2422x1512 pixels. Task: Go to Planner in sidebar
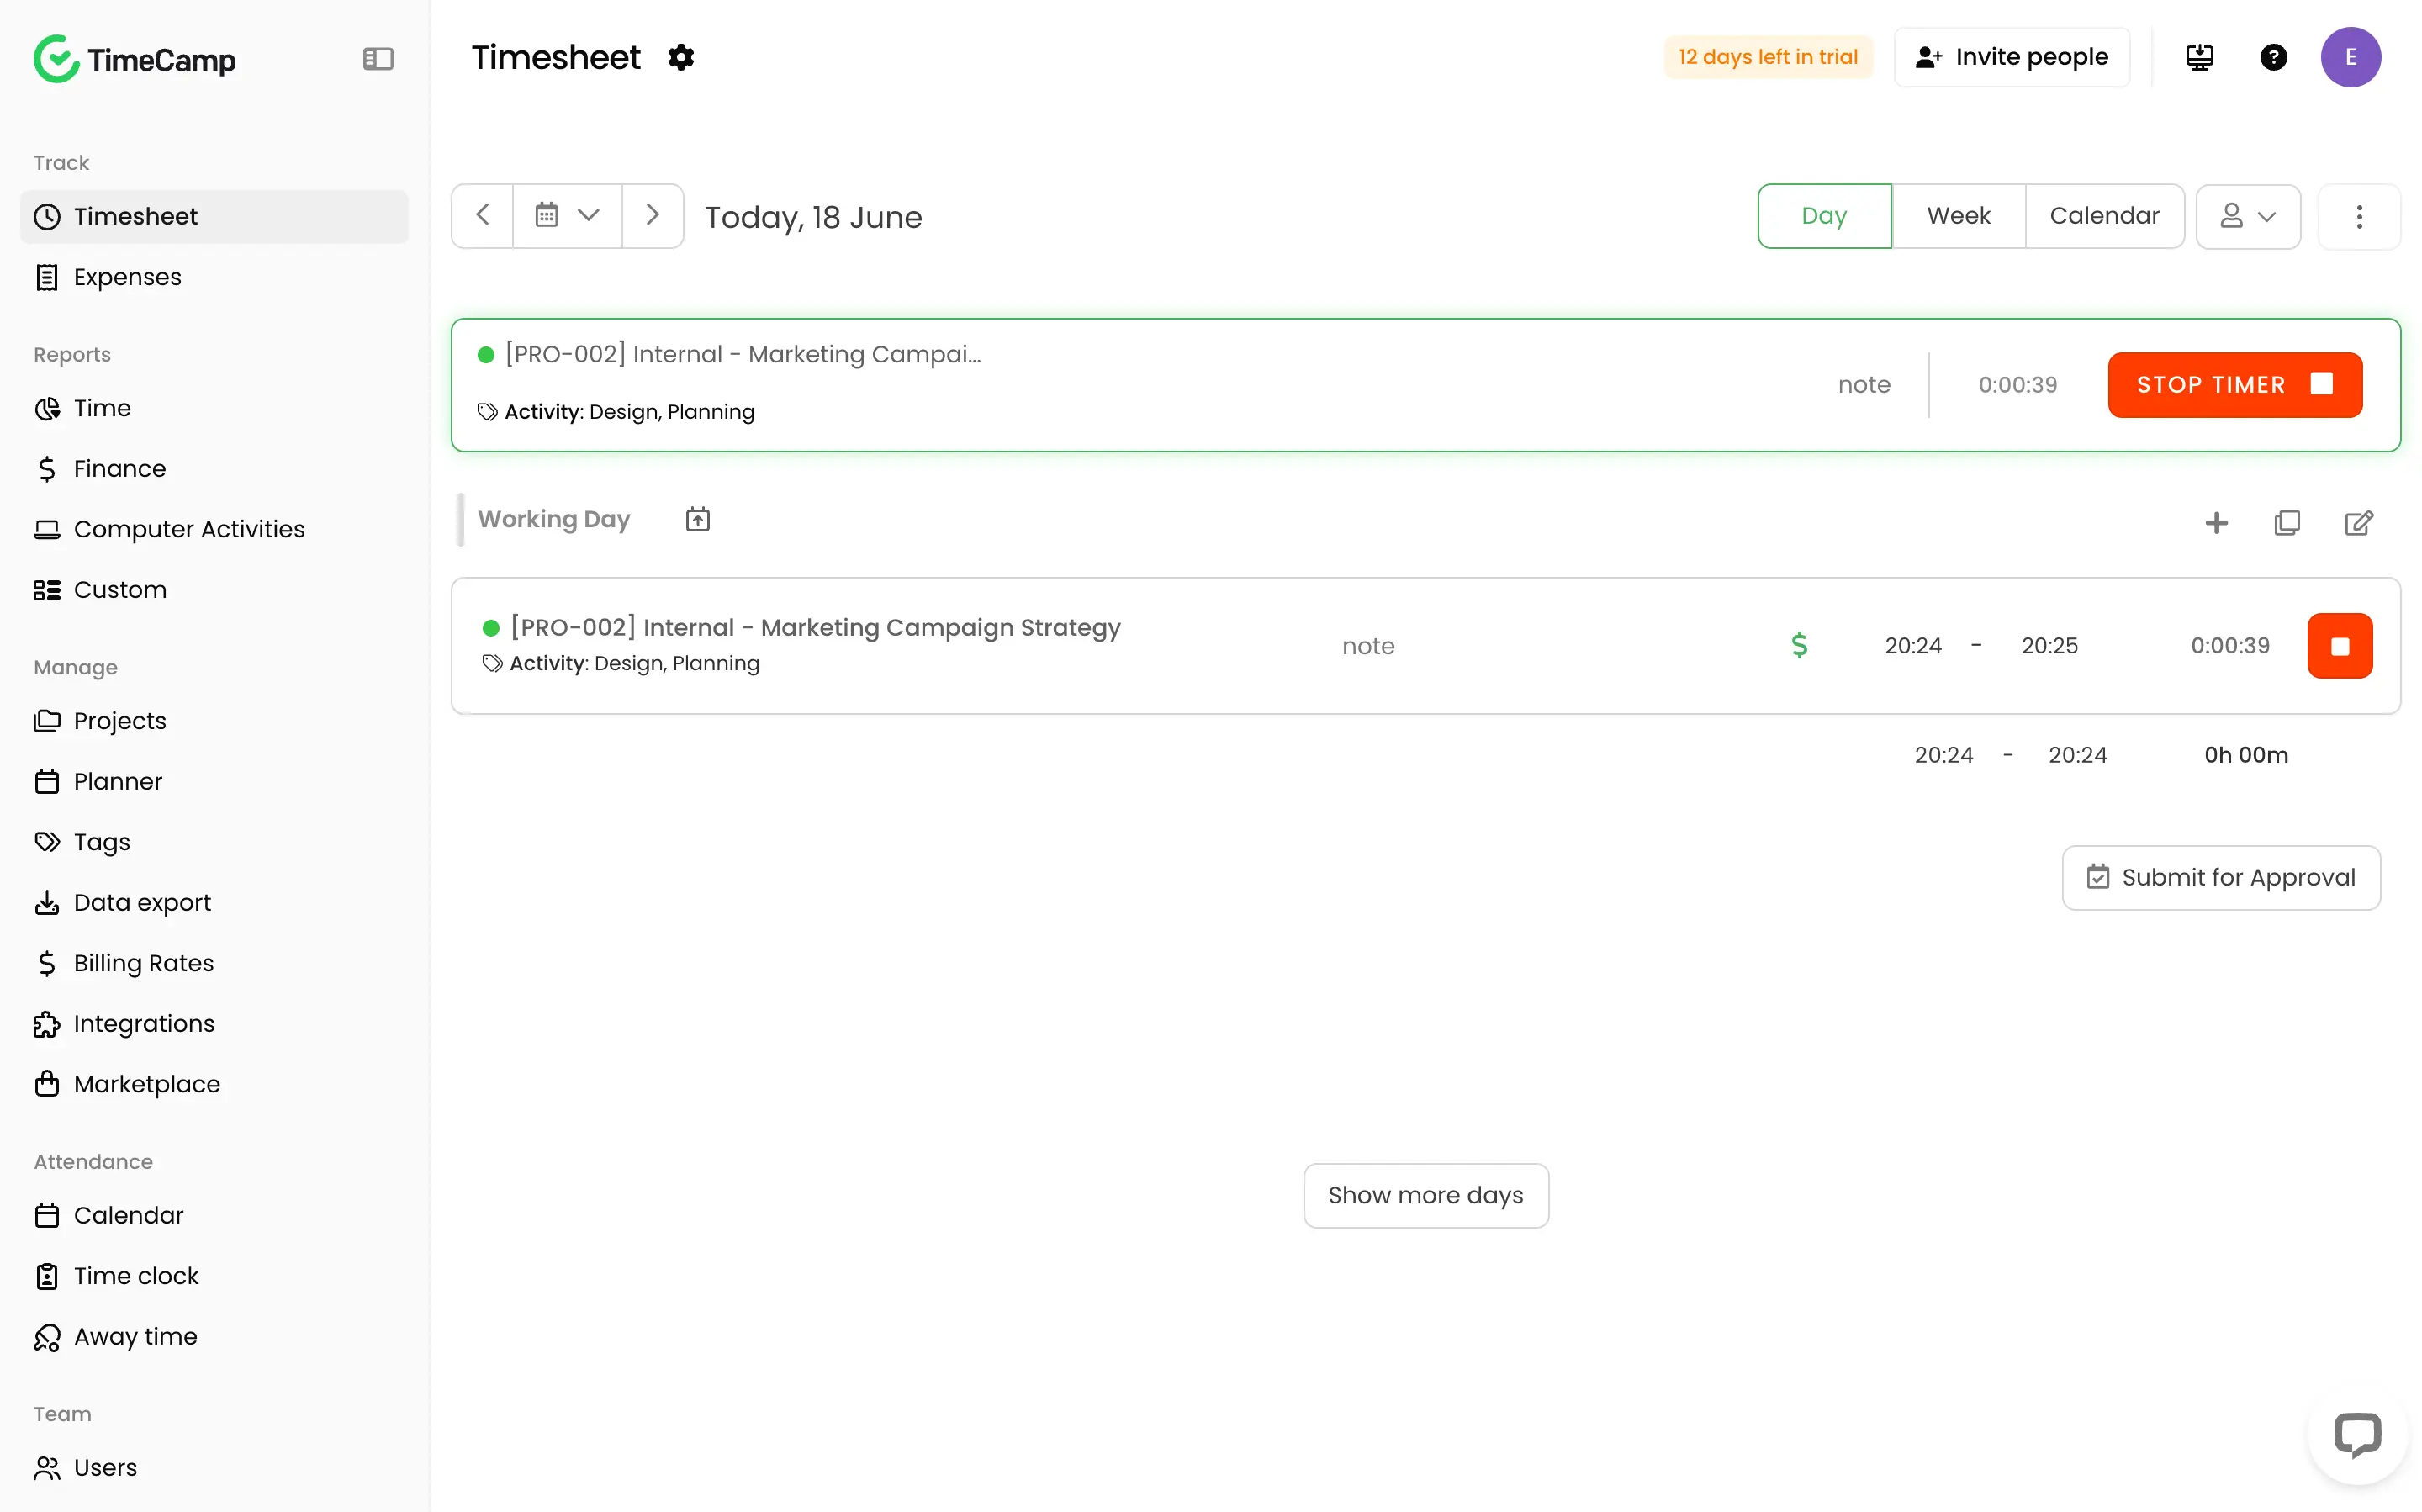click(x=214, y=782)
